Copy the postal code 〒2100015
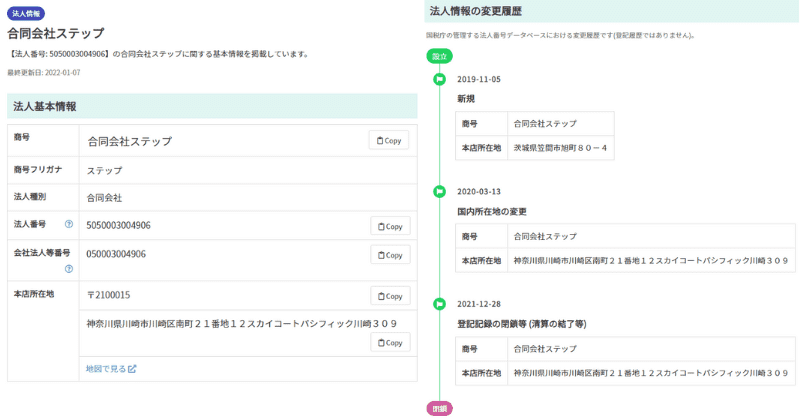This screenshot has width=800, height=420. pyautogui.click(x=390, y=296)
